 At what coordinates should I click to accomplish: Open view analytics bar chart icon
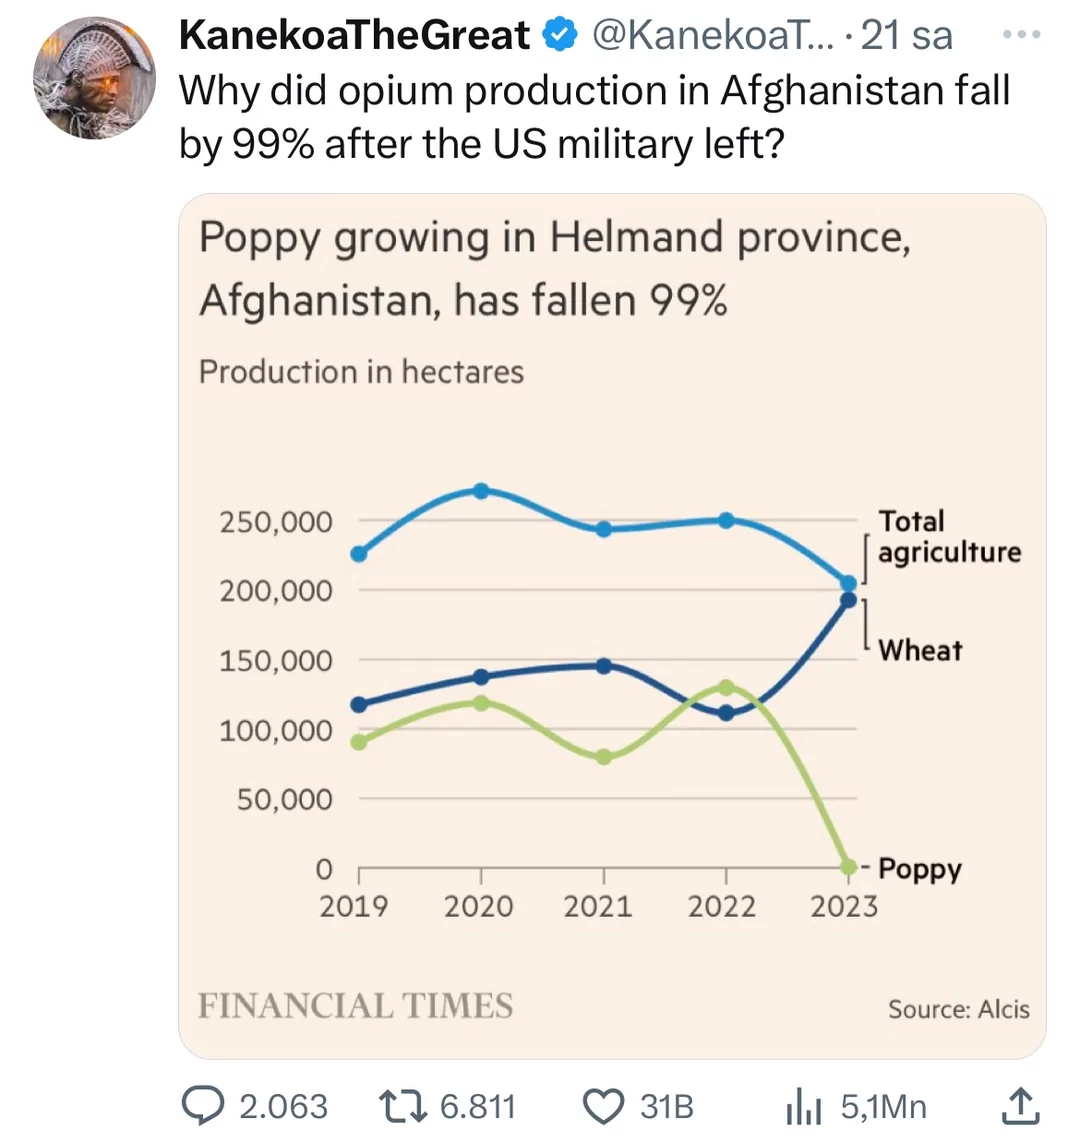click(805, 1106)
